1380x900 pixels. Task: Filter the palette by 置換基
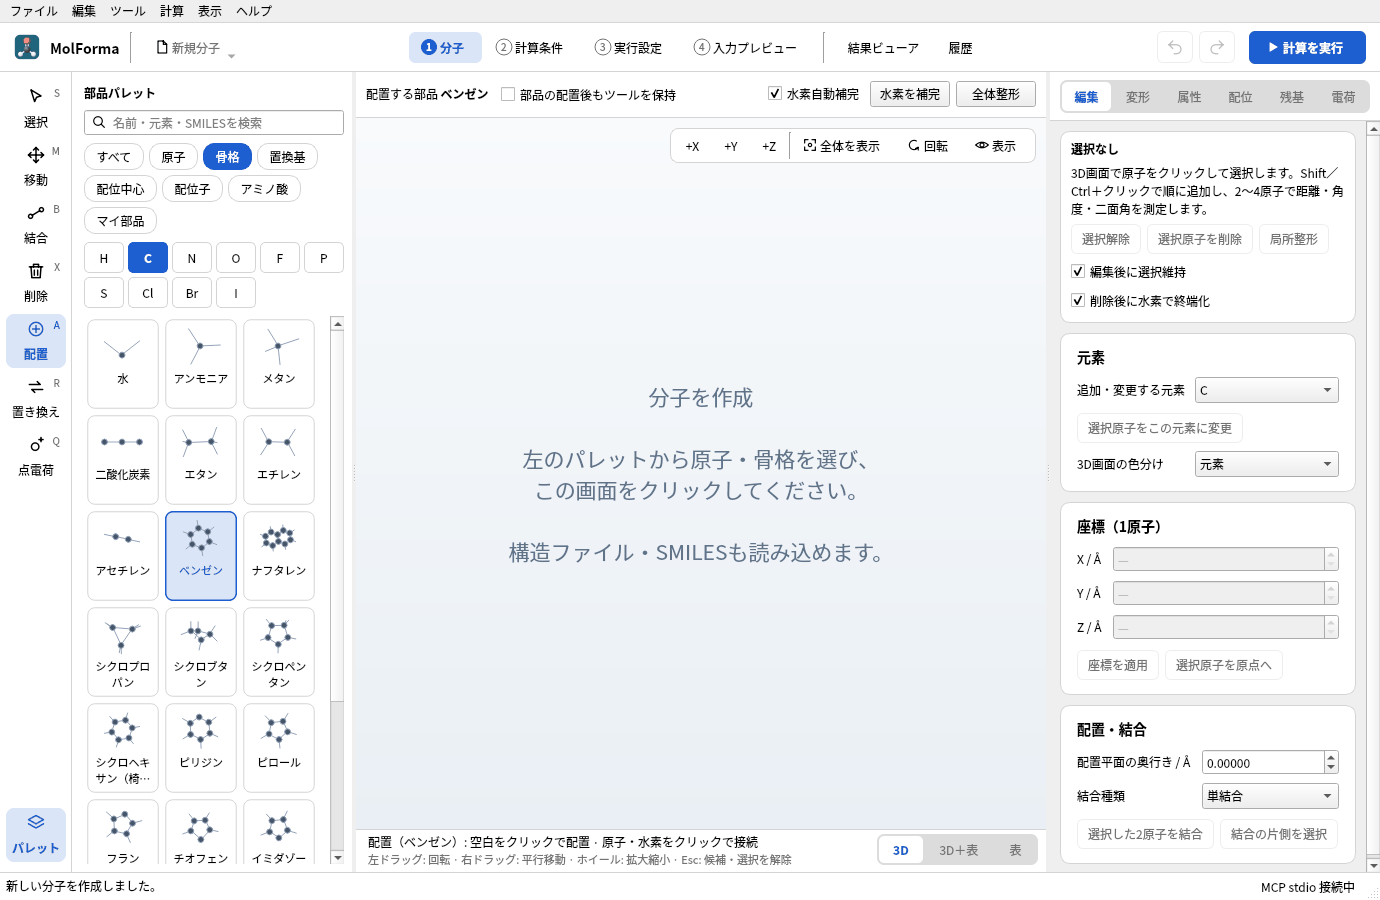click(x=288, y=157)
